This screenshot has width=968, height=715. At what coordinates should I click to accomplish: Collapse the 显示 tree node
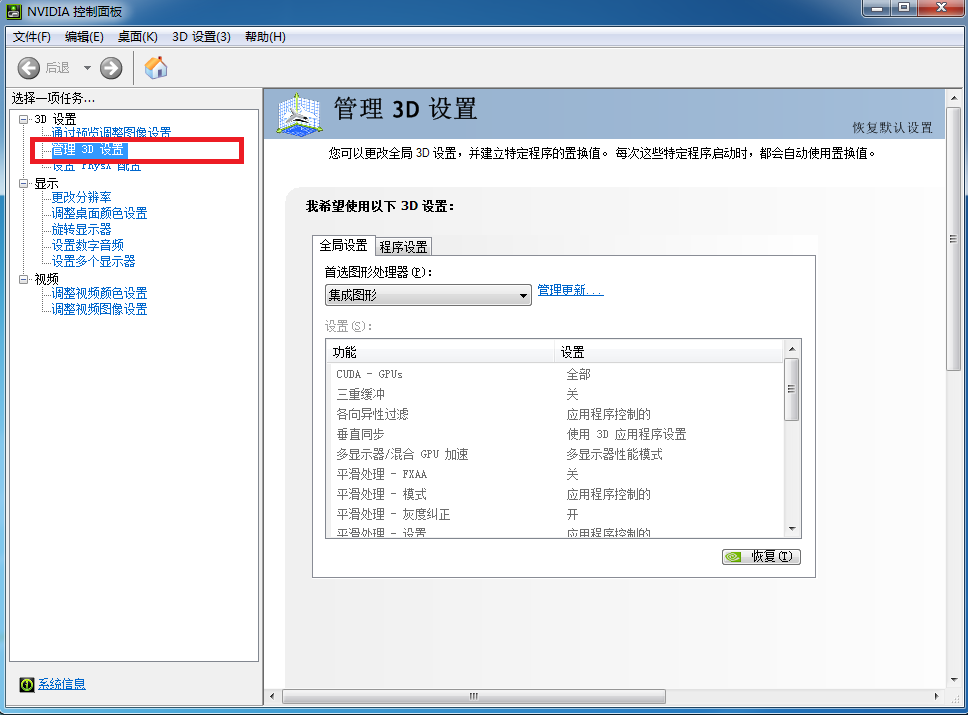[x=23, y=183]
